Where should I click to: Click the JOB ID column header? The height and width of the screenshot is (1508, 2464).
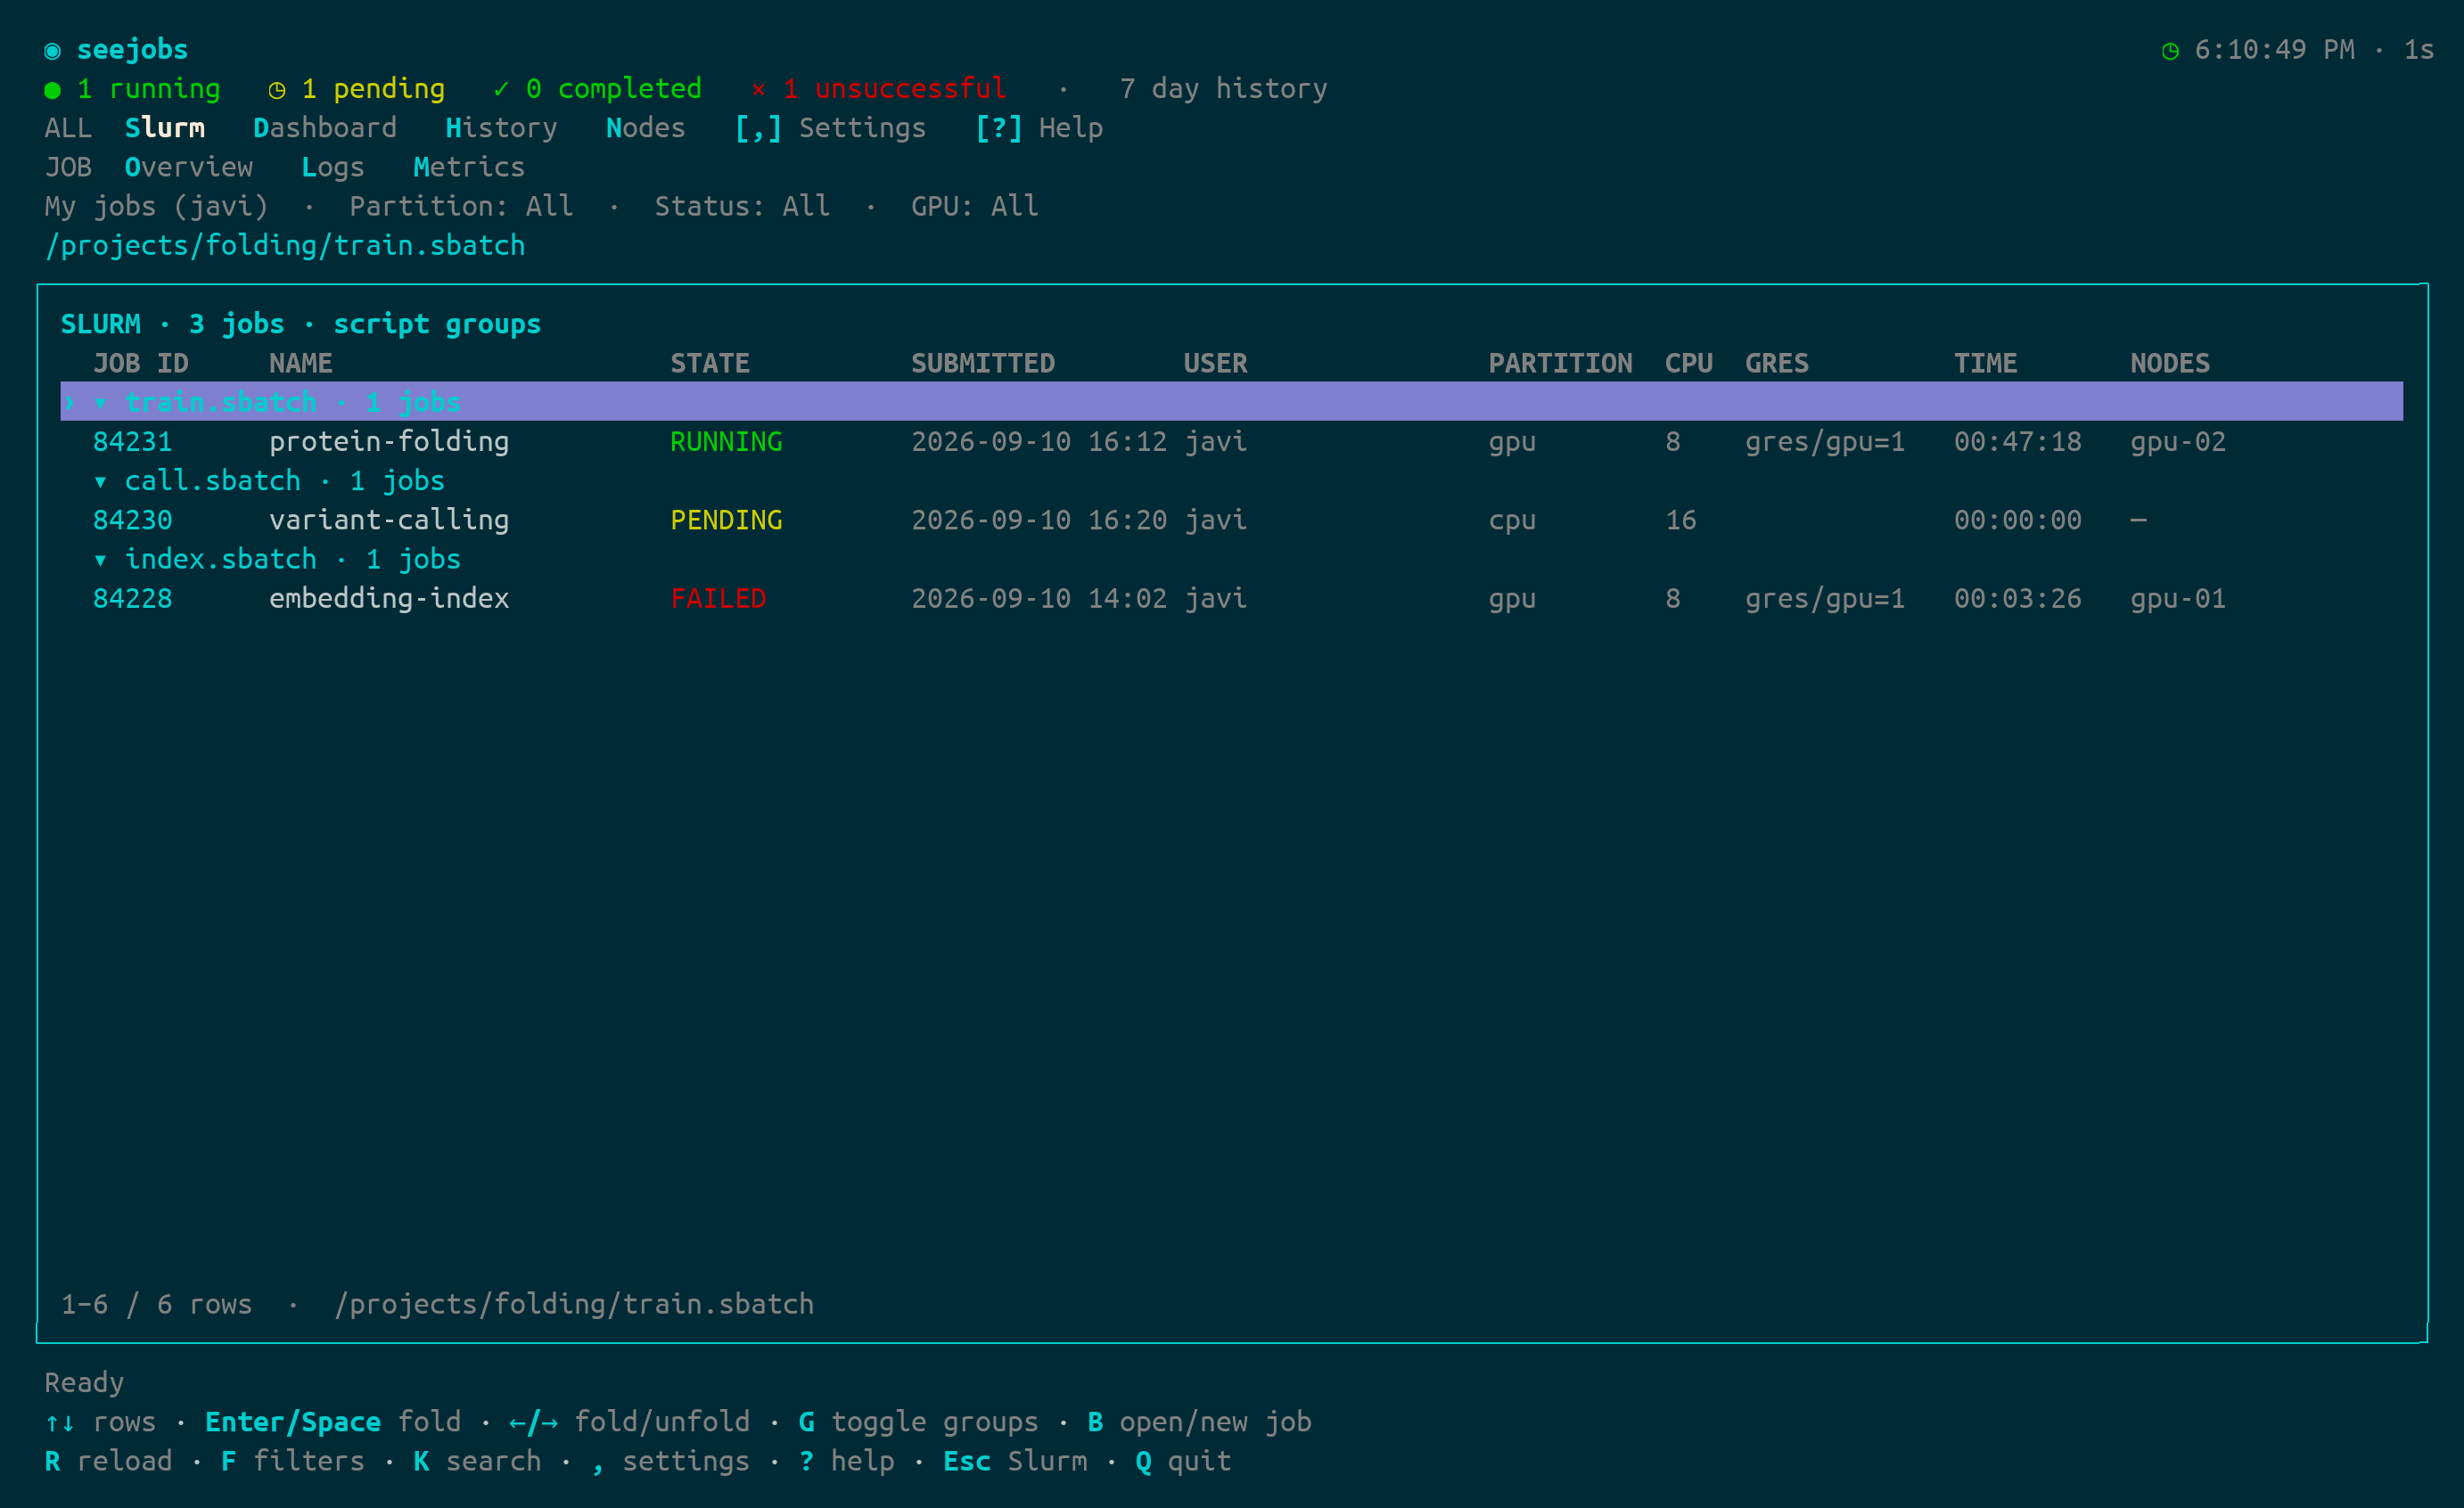pyautogui.click(x=141, y=363)
